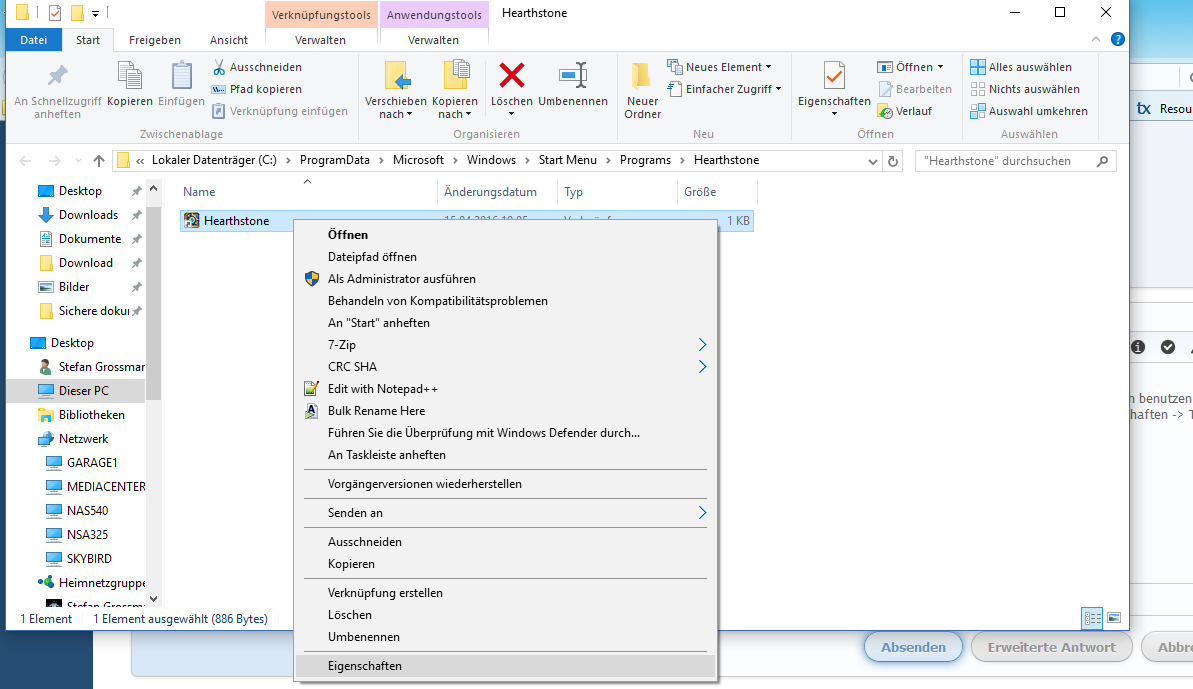
Task: Click the Kopieren ribbon icon
Action: [x=129, y=76]
